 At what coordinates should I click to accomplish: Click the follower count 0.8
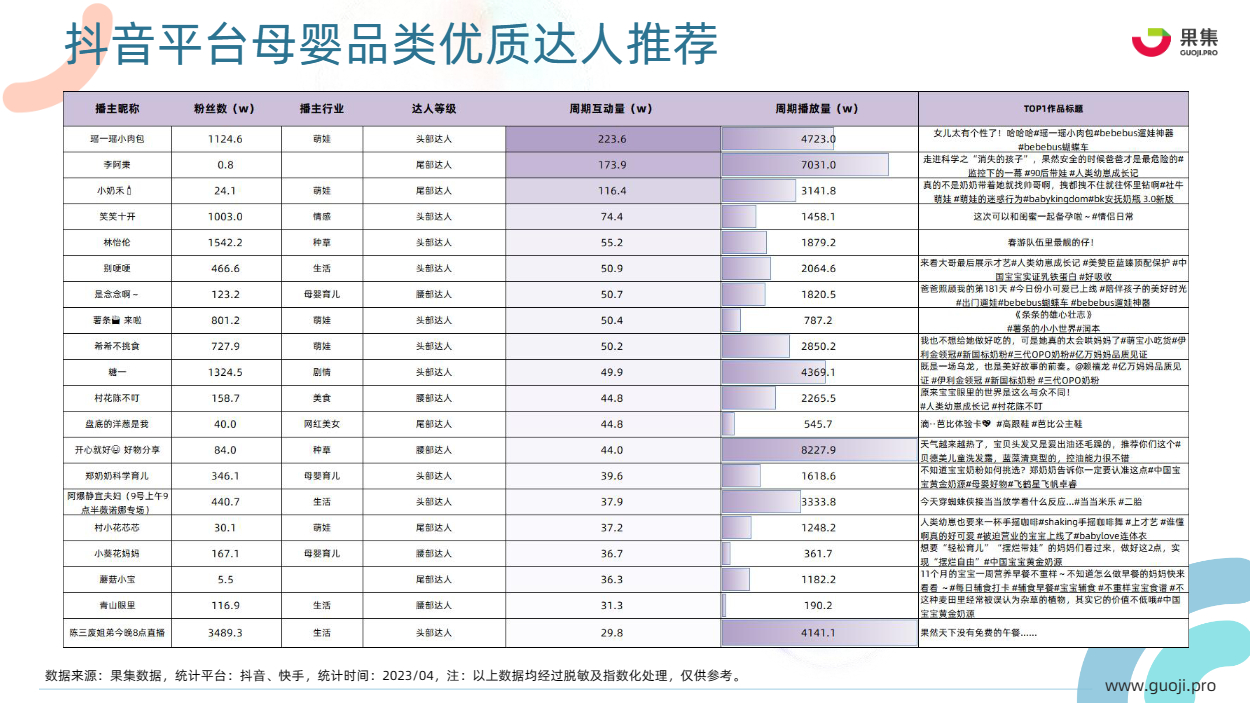(x=225, y=165)
